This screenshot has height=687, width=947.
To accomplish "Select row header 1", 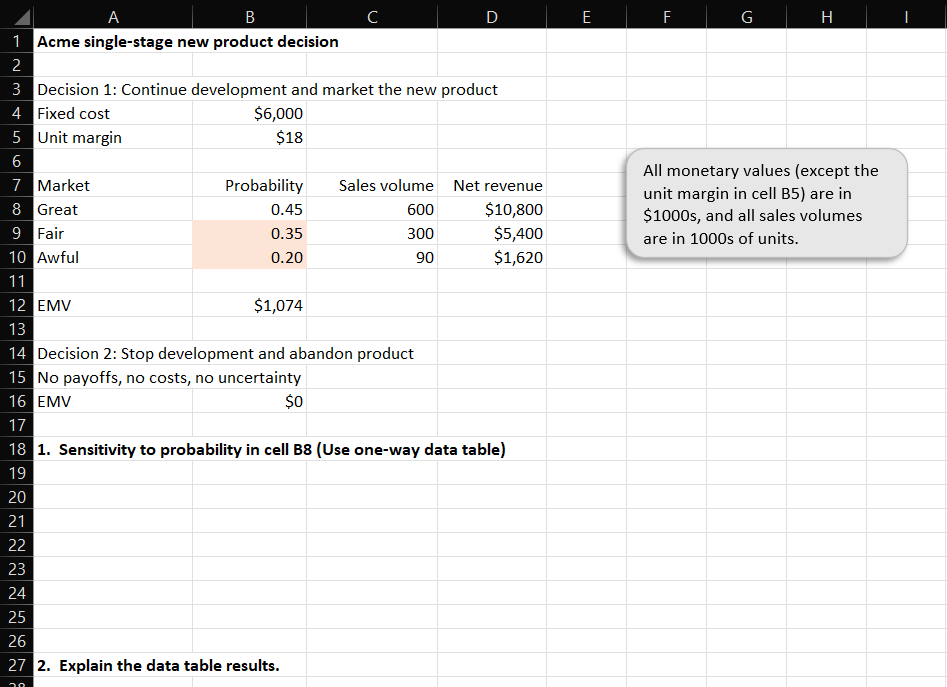I will pos(17,41).
